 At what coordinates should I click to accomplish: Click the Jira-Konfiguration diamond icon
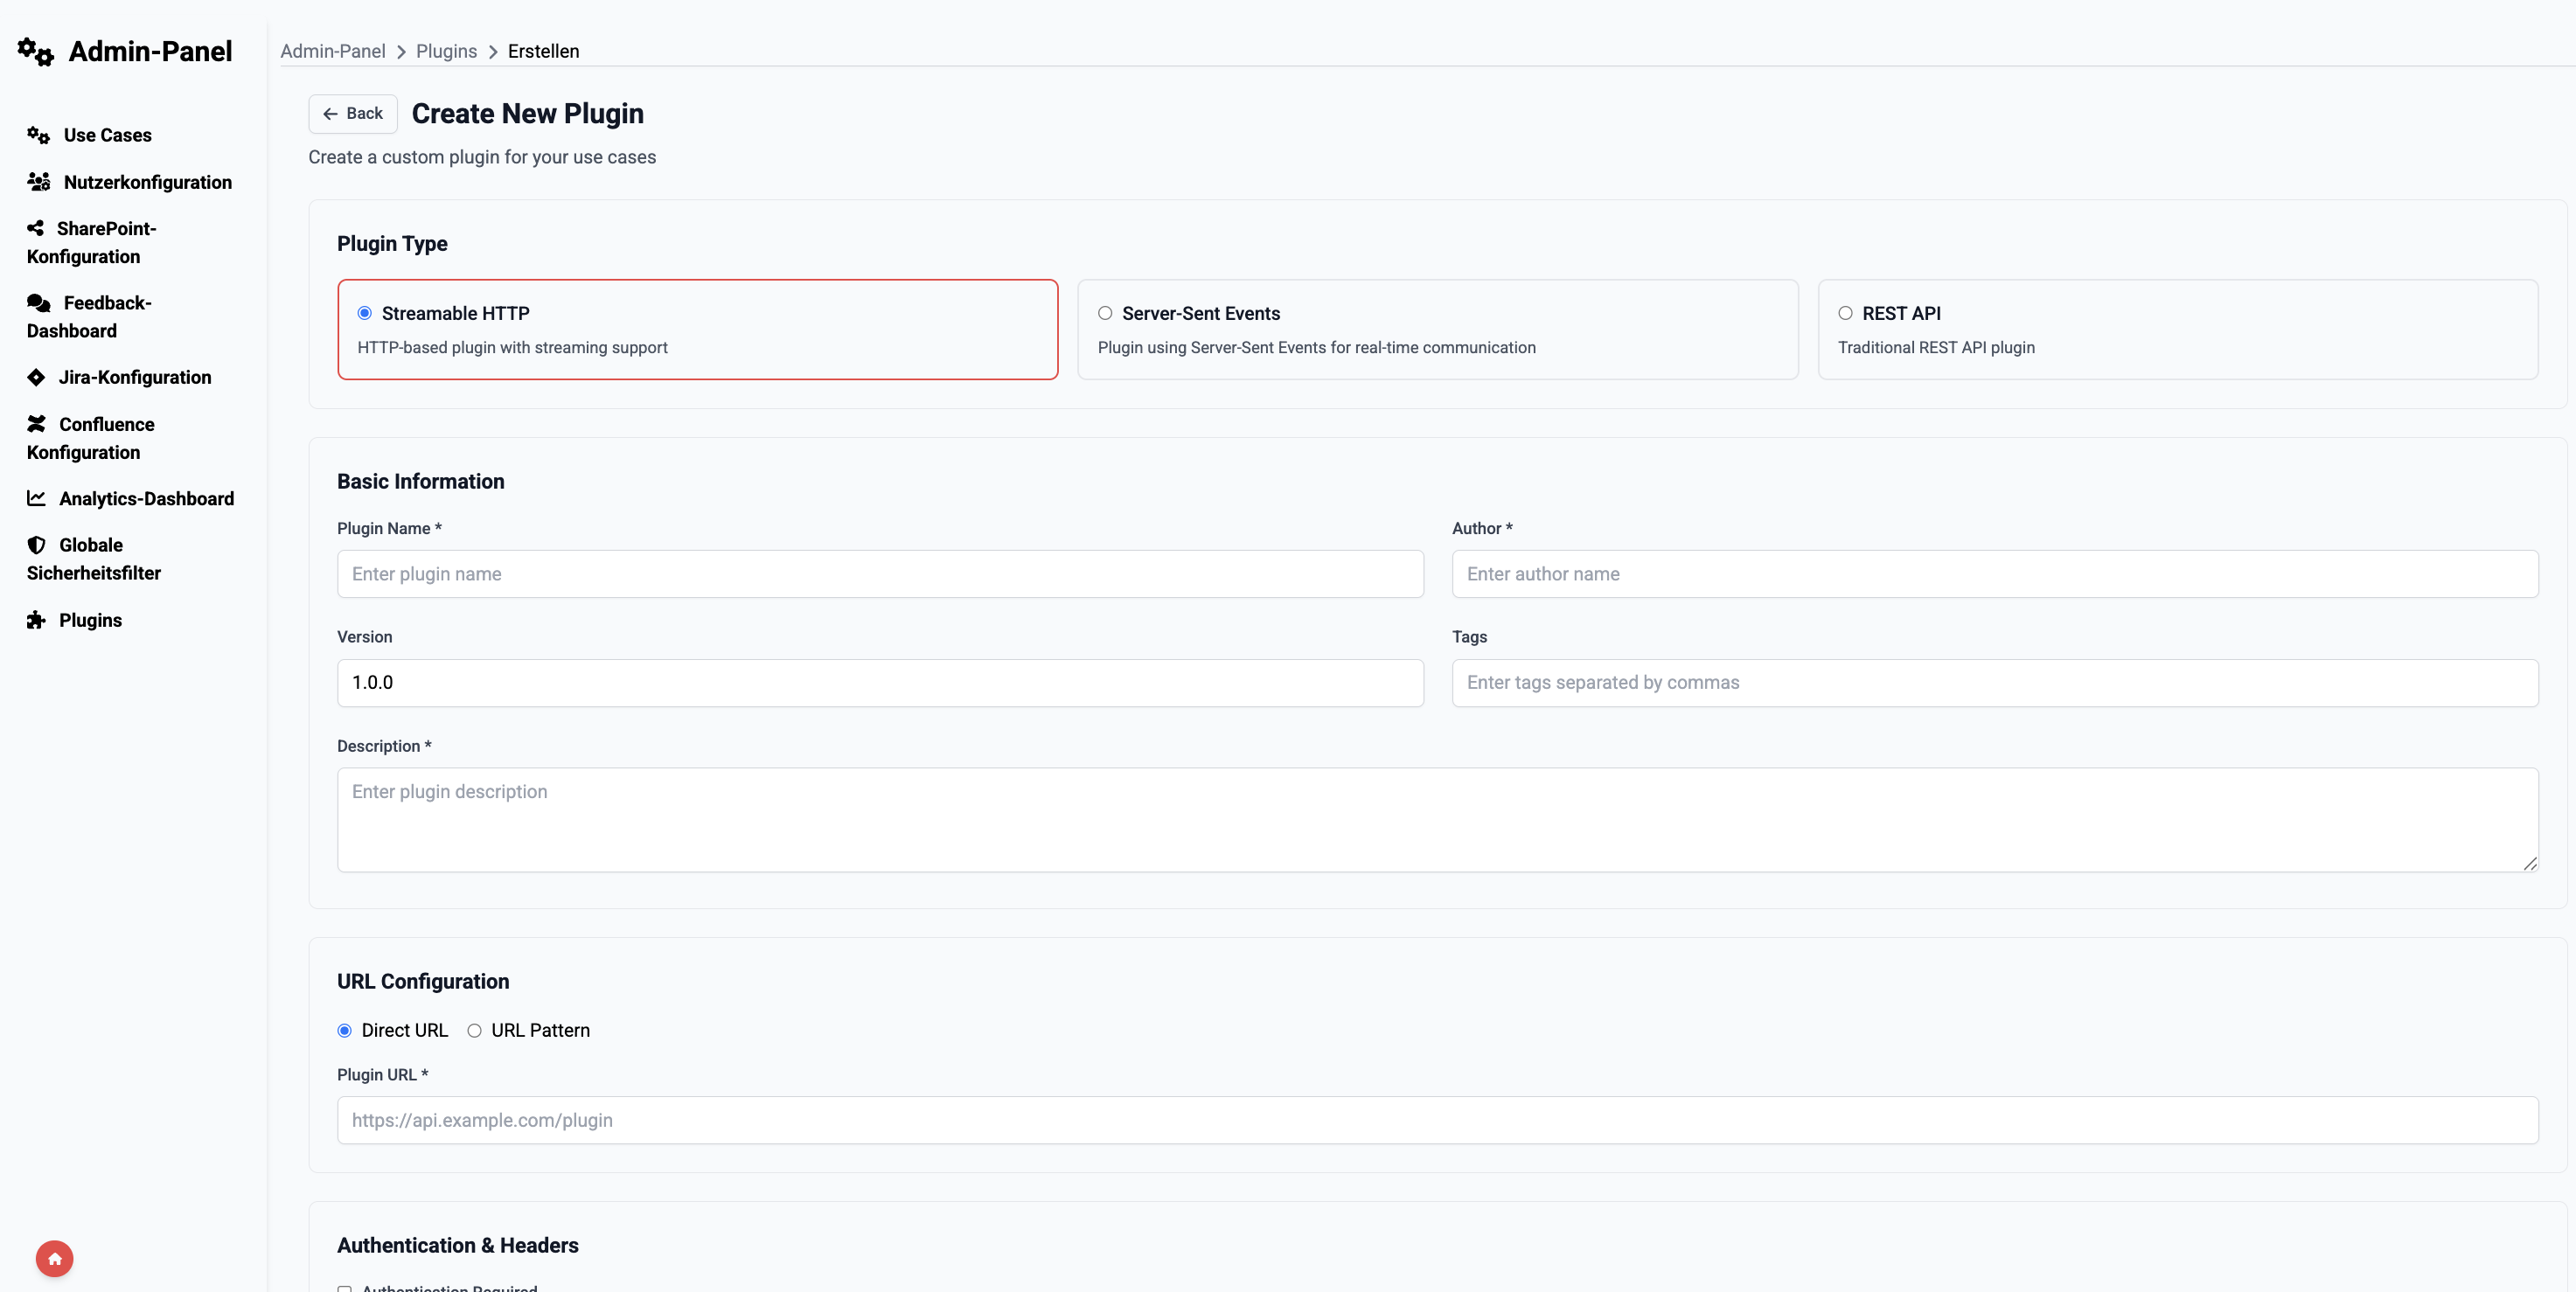coord(36,377)
